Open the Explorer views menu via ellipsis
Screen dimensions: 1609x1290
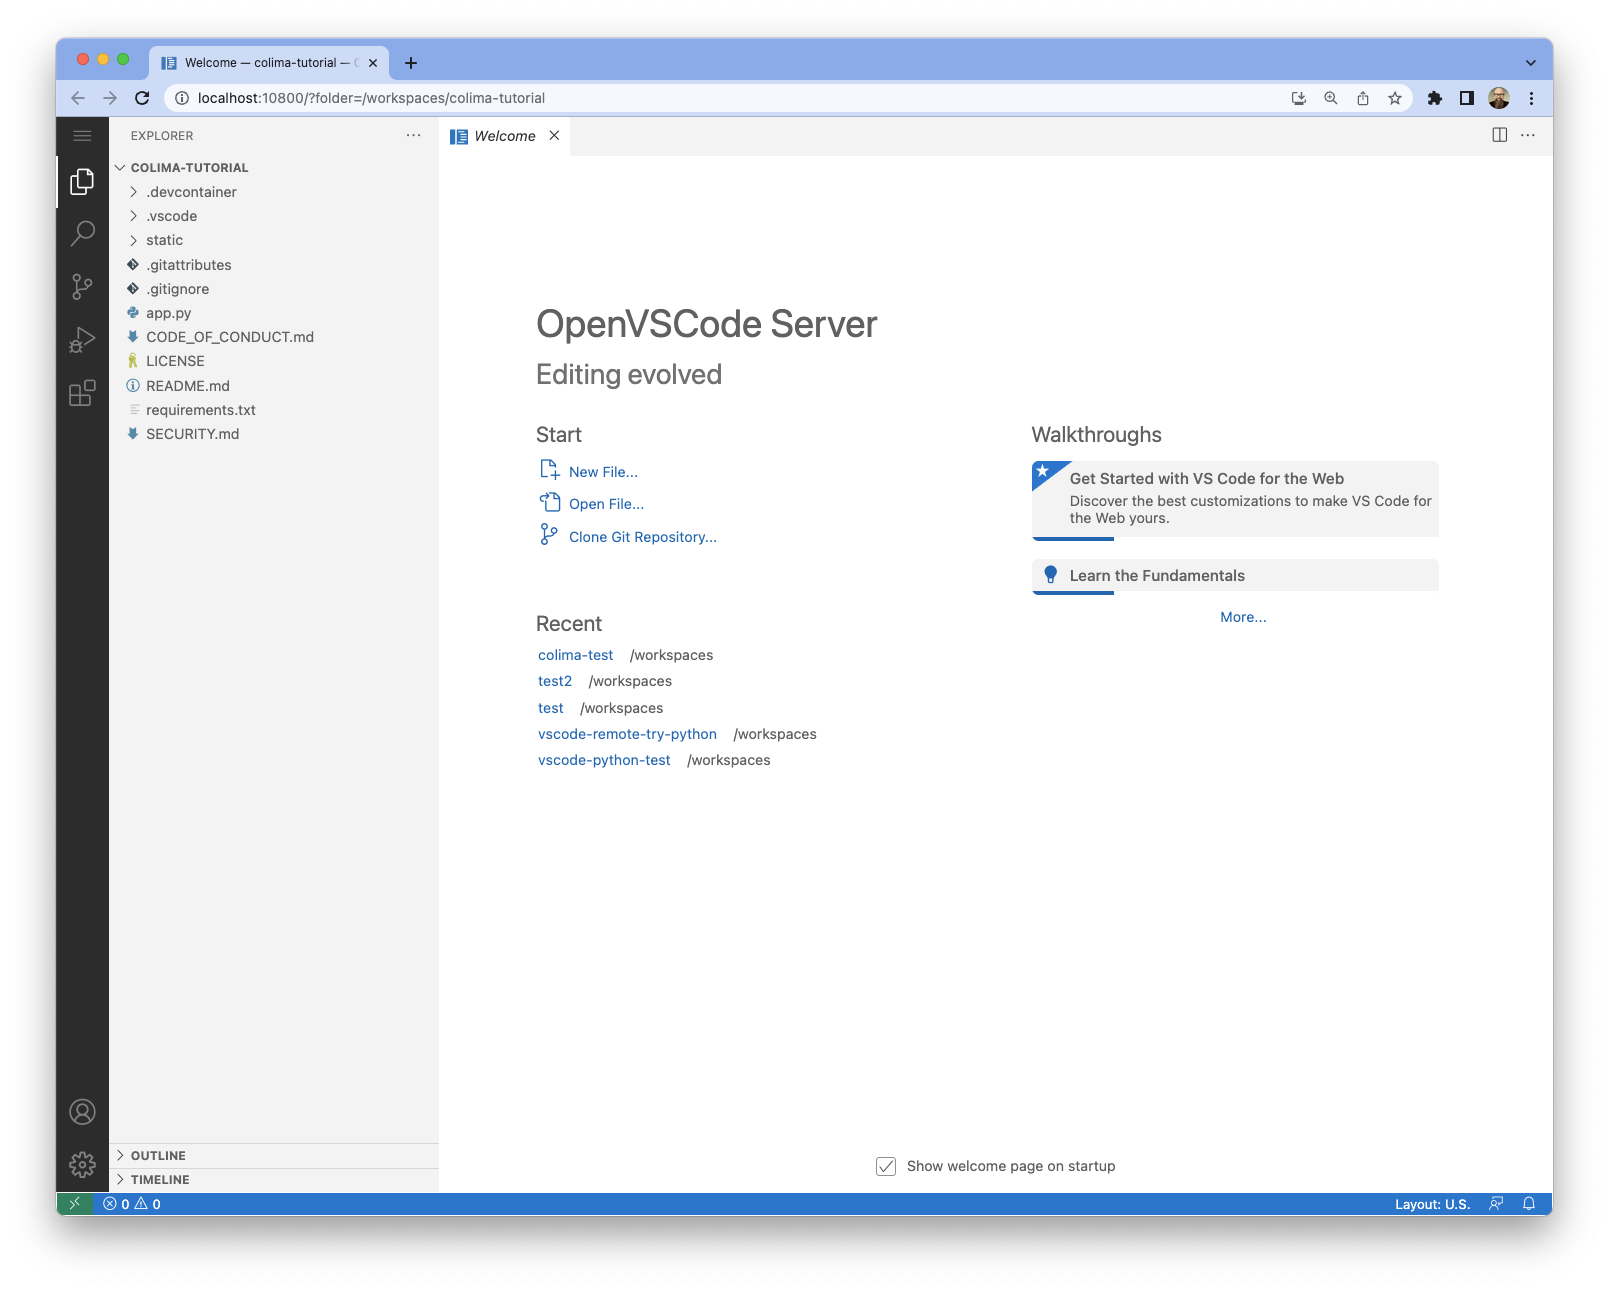[413, 135]
